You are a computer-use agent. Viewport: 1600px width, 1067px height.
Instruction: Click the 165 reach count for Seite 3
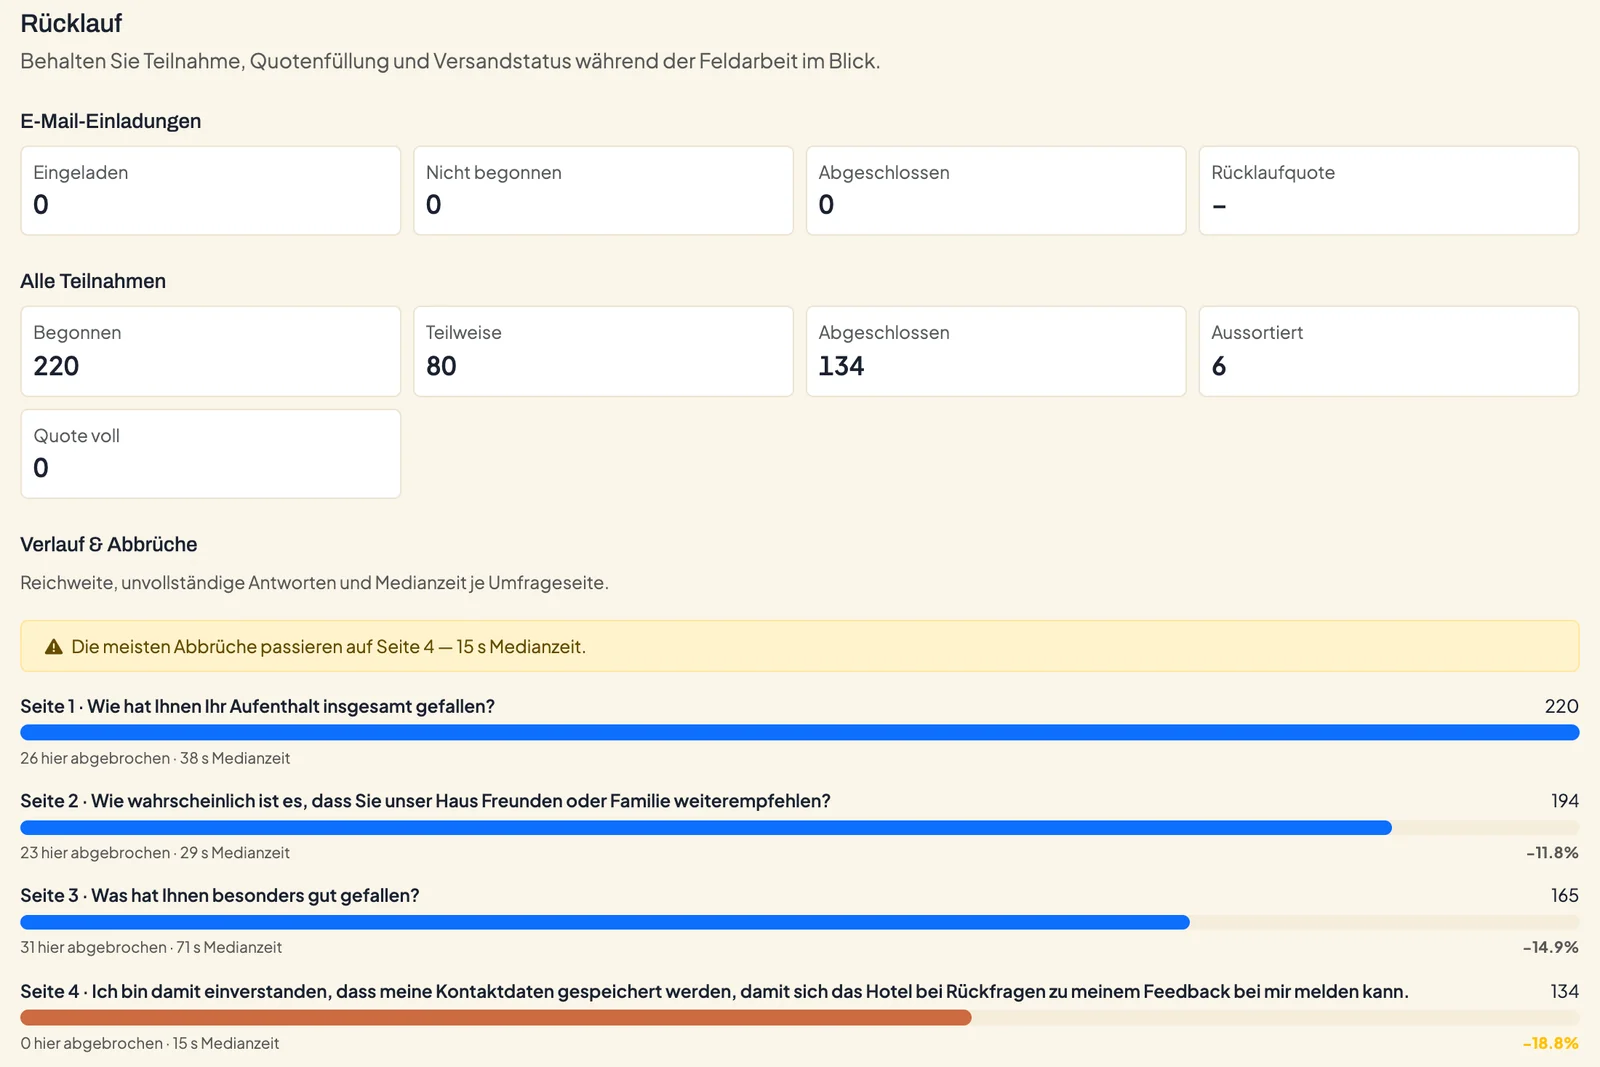point(1565,895)
